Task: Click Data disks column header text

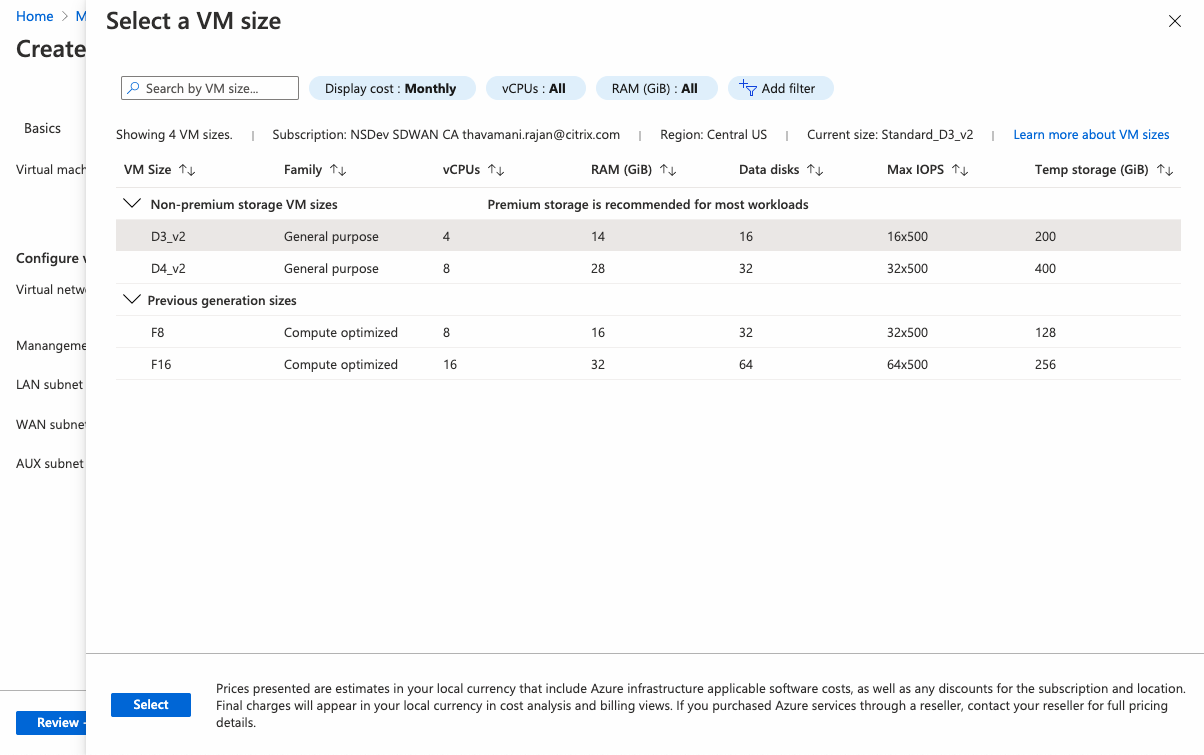Action: pyautogui.click(x=769, y=170)
